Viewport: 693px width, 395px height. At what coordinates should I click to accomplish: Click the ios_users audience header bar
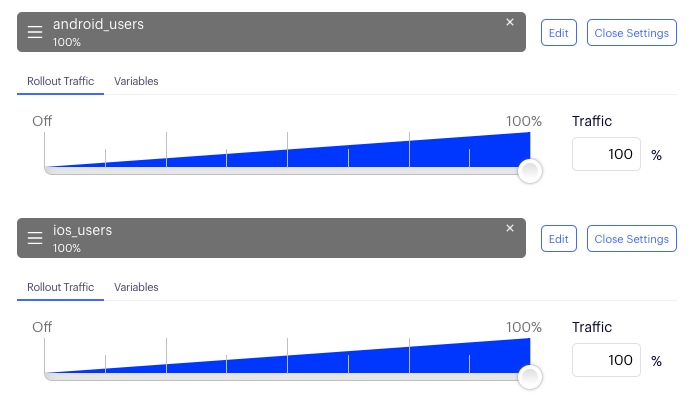pos(271,238)
